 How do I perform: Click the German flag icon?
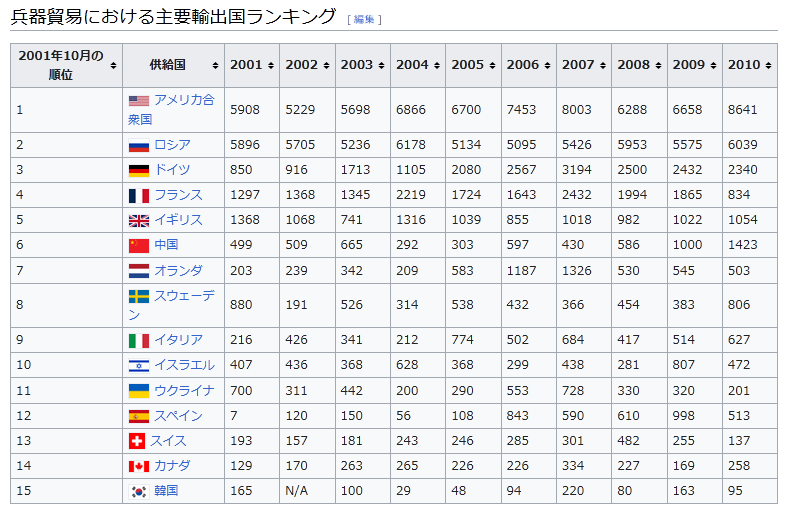click(x=138, y=170)
